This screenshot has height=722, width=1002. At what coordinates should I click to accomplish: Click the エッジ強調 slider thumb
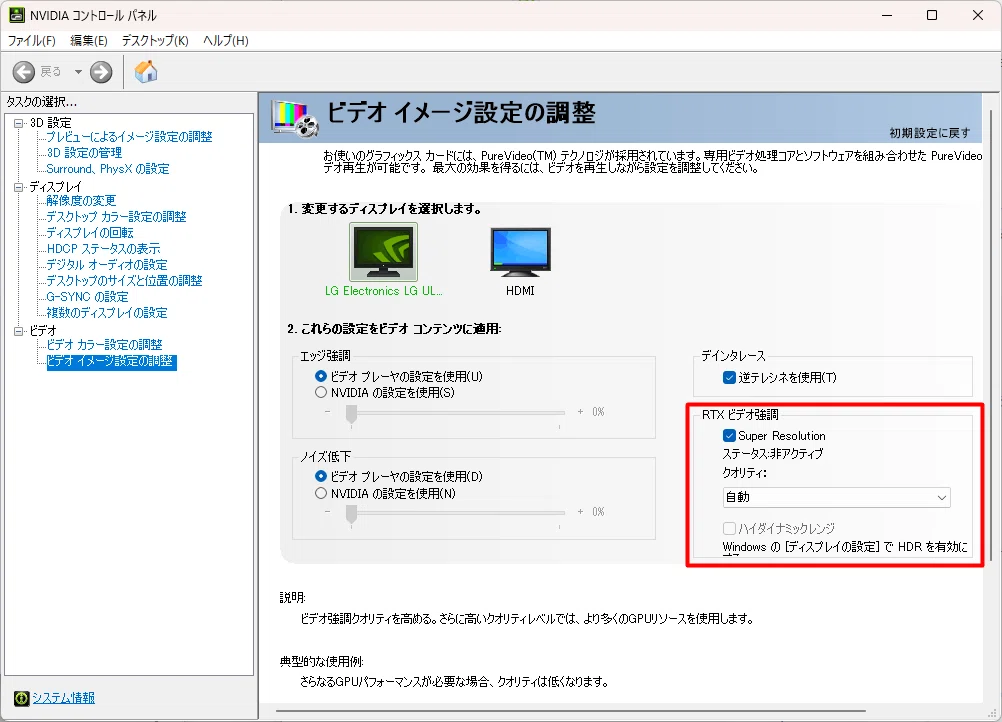point(351,414)
